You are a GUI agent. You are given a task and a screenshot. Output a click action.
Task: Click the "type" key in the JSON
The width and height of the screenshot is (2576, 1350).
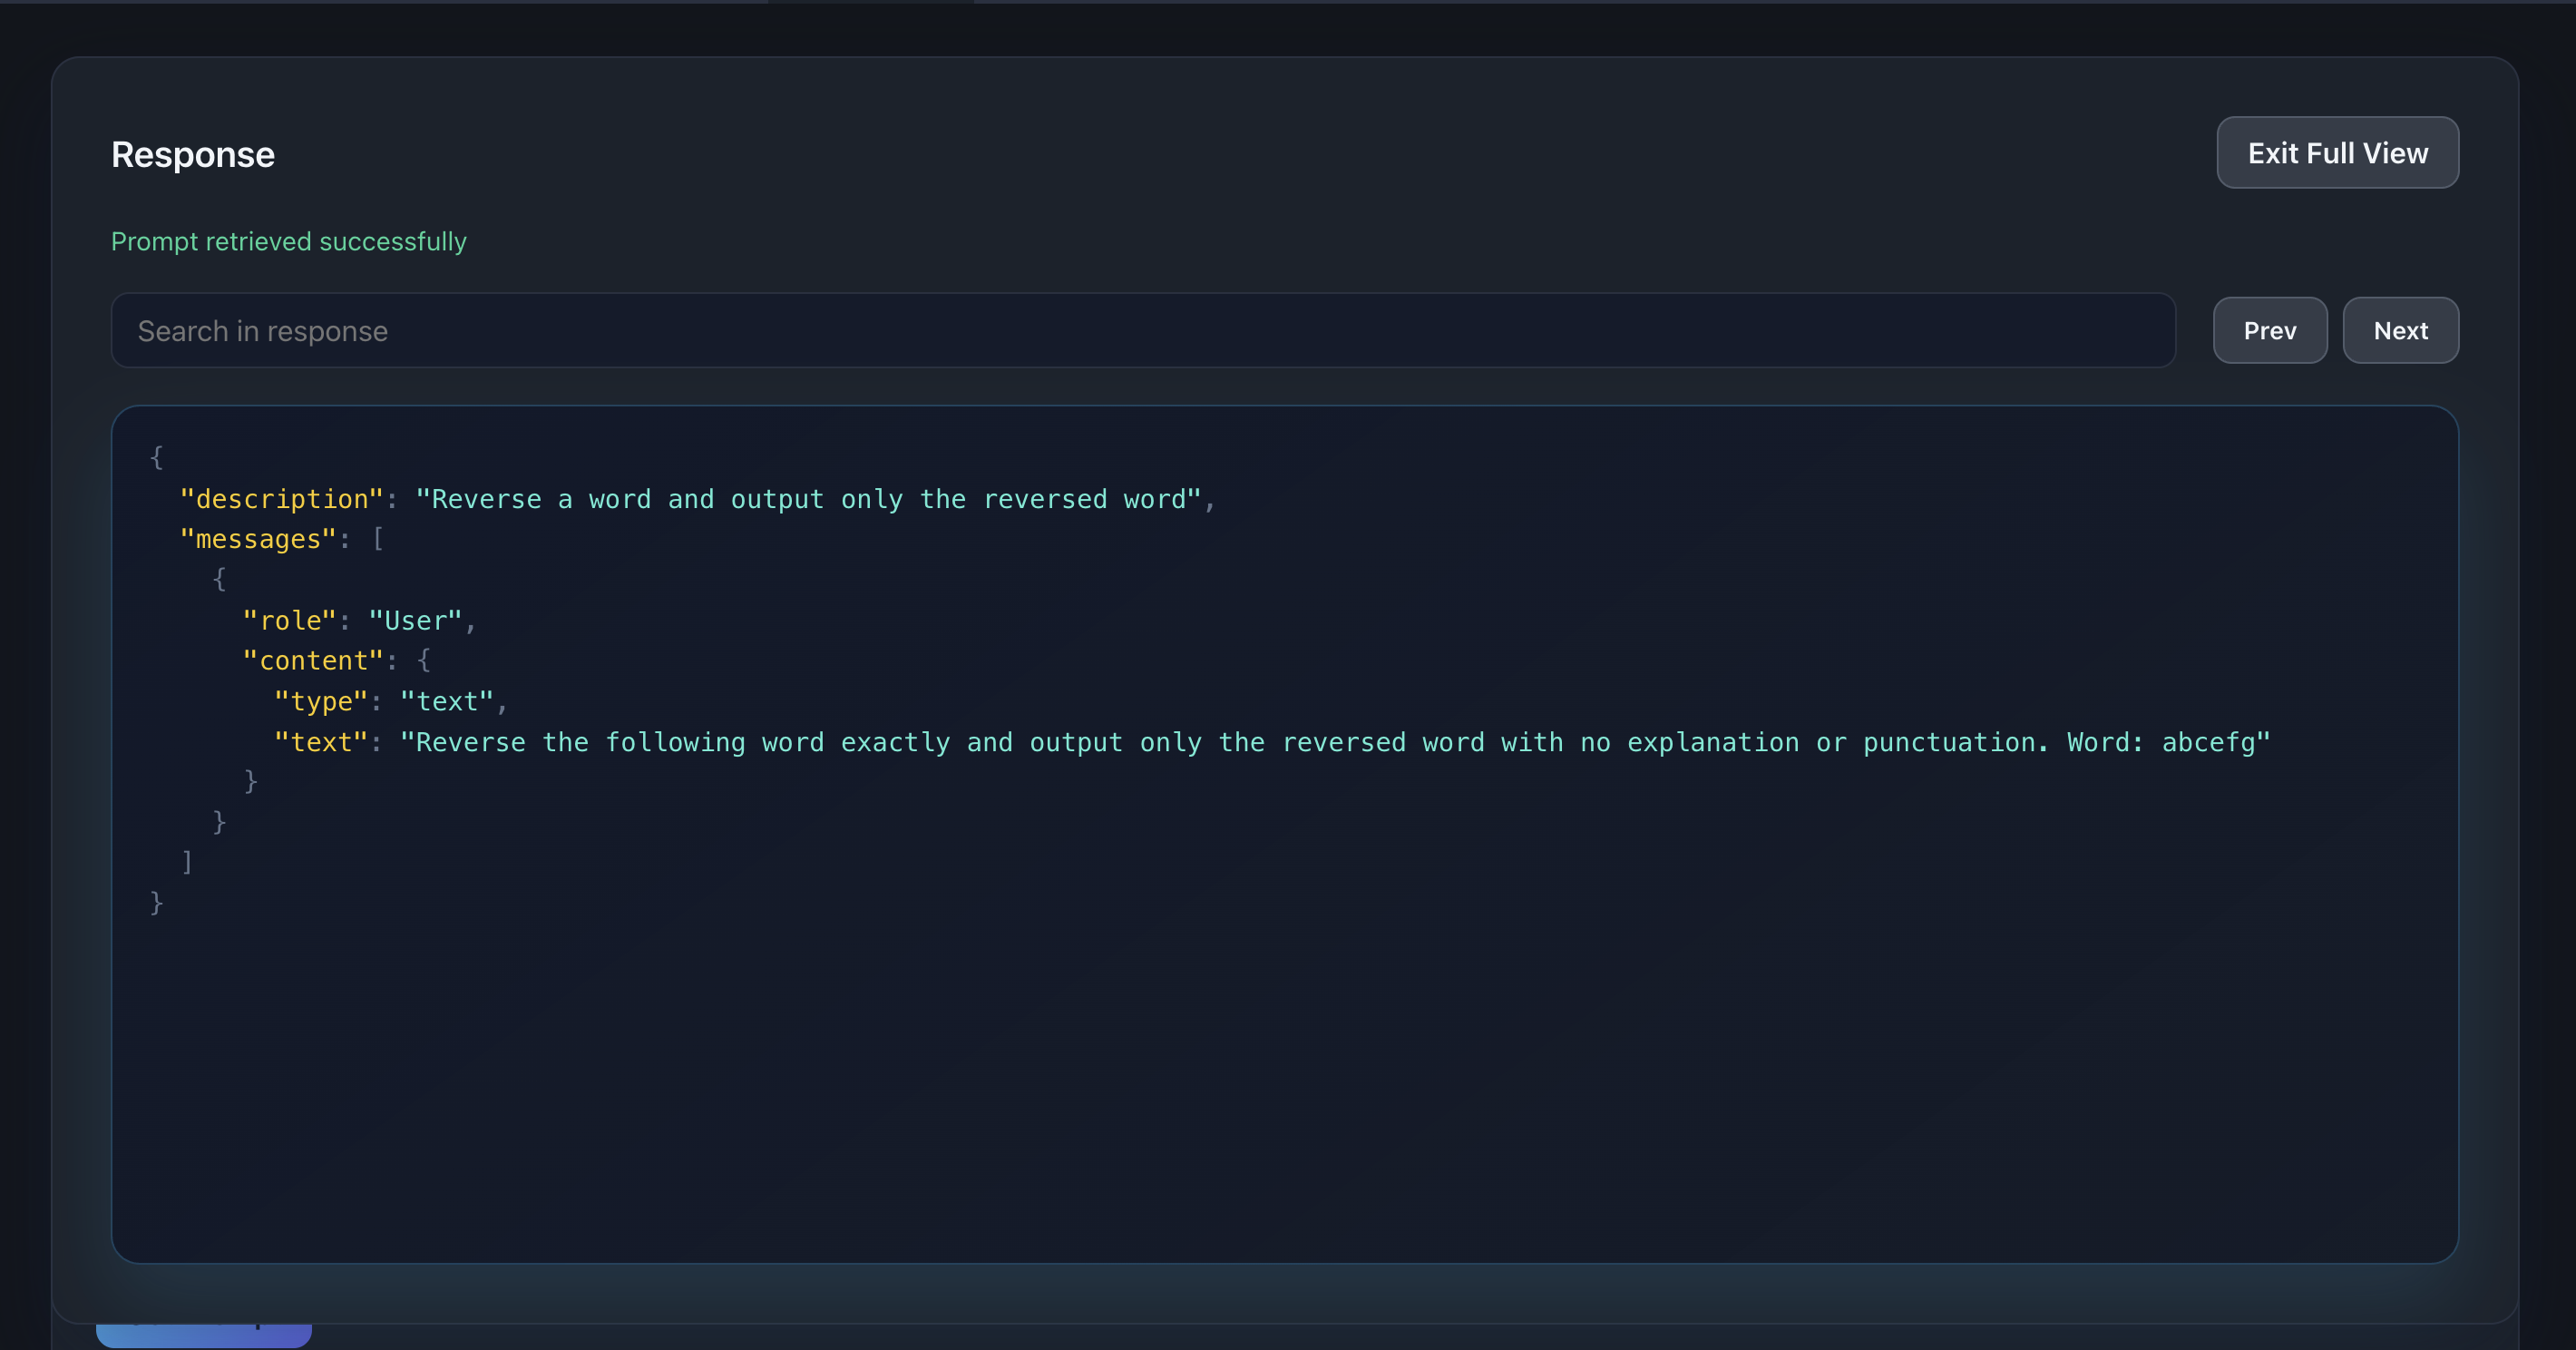pos(321,702)
